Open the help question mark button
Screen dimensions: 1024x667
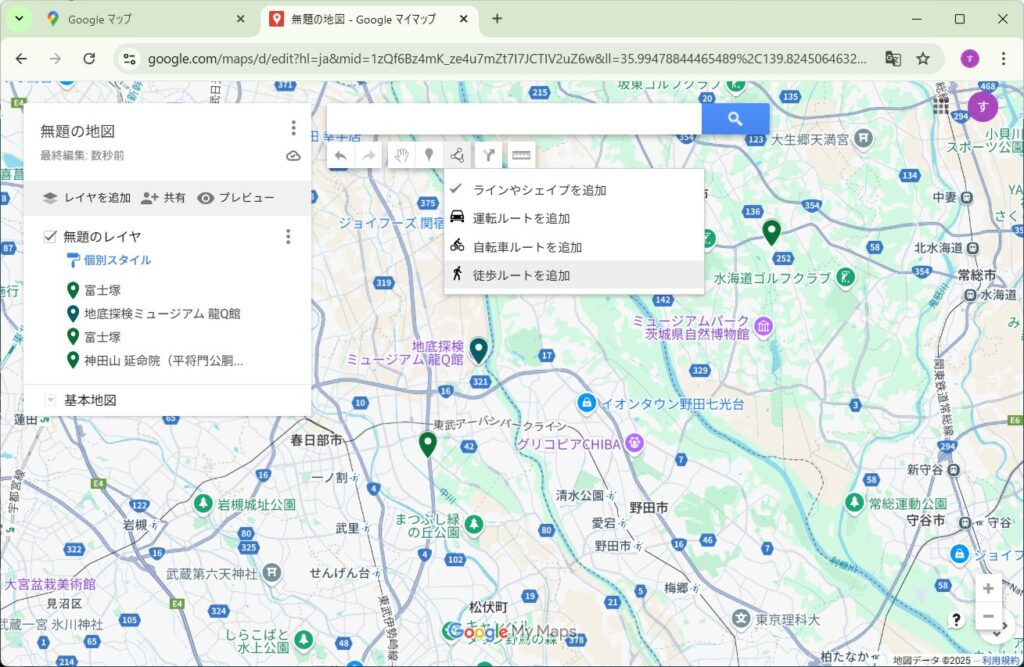click(x=956, y=619)
